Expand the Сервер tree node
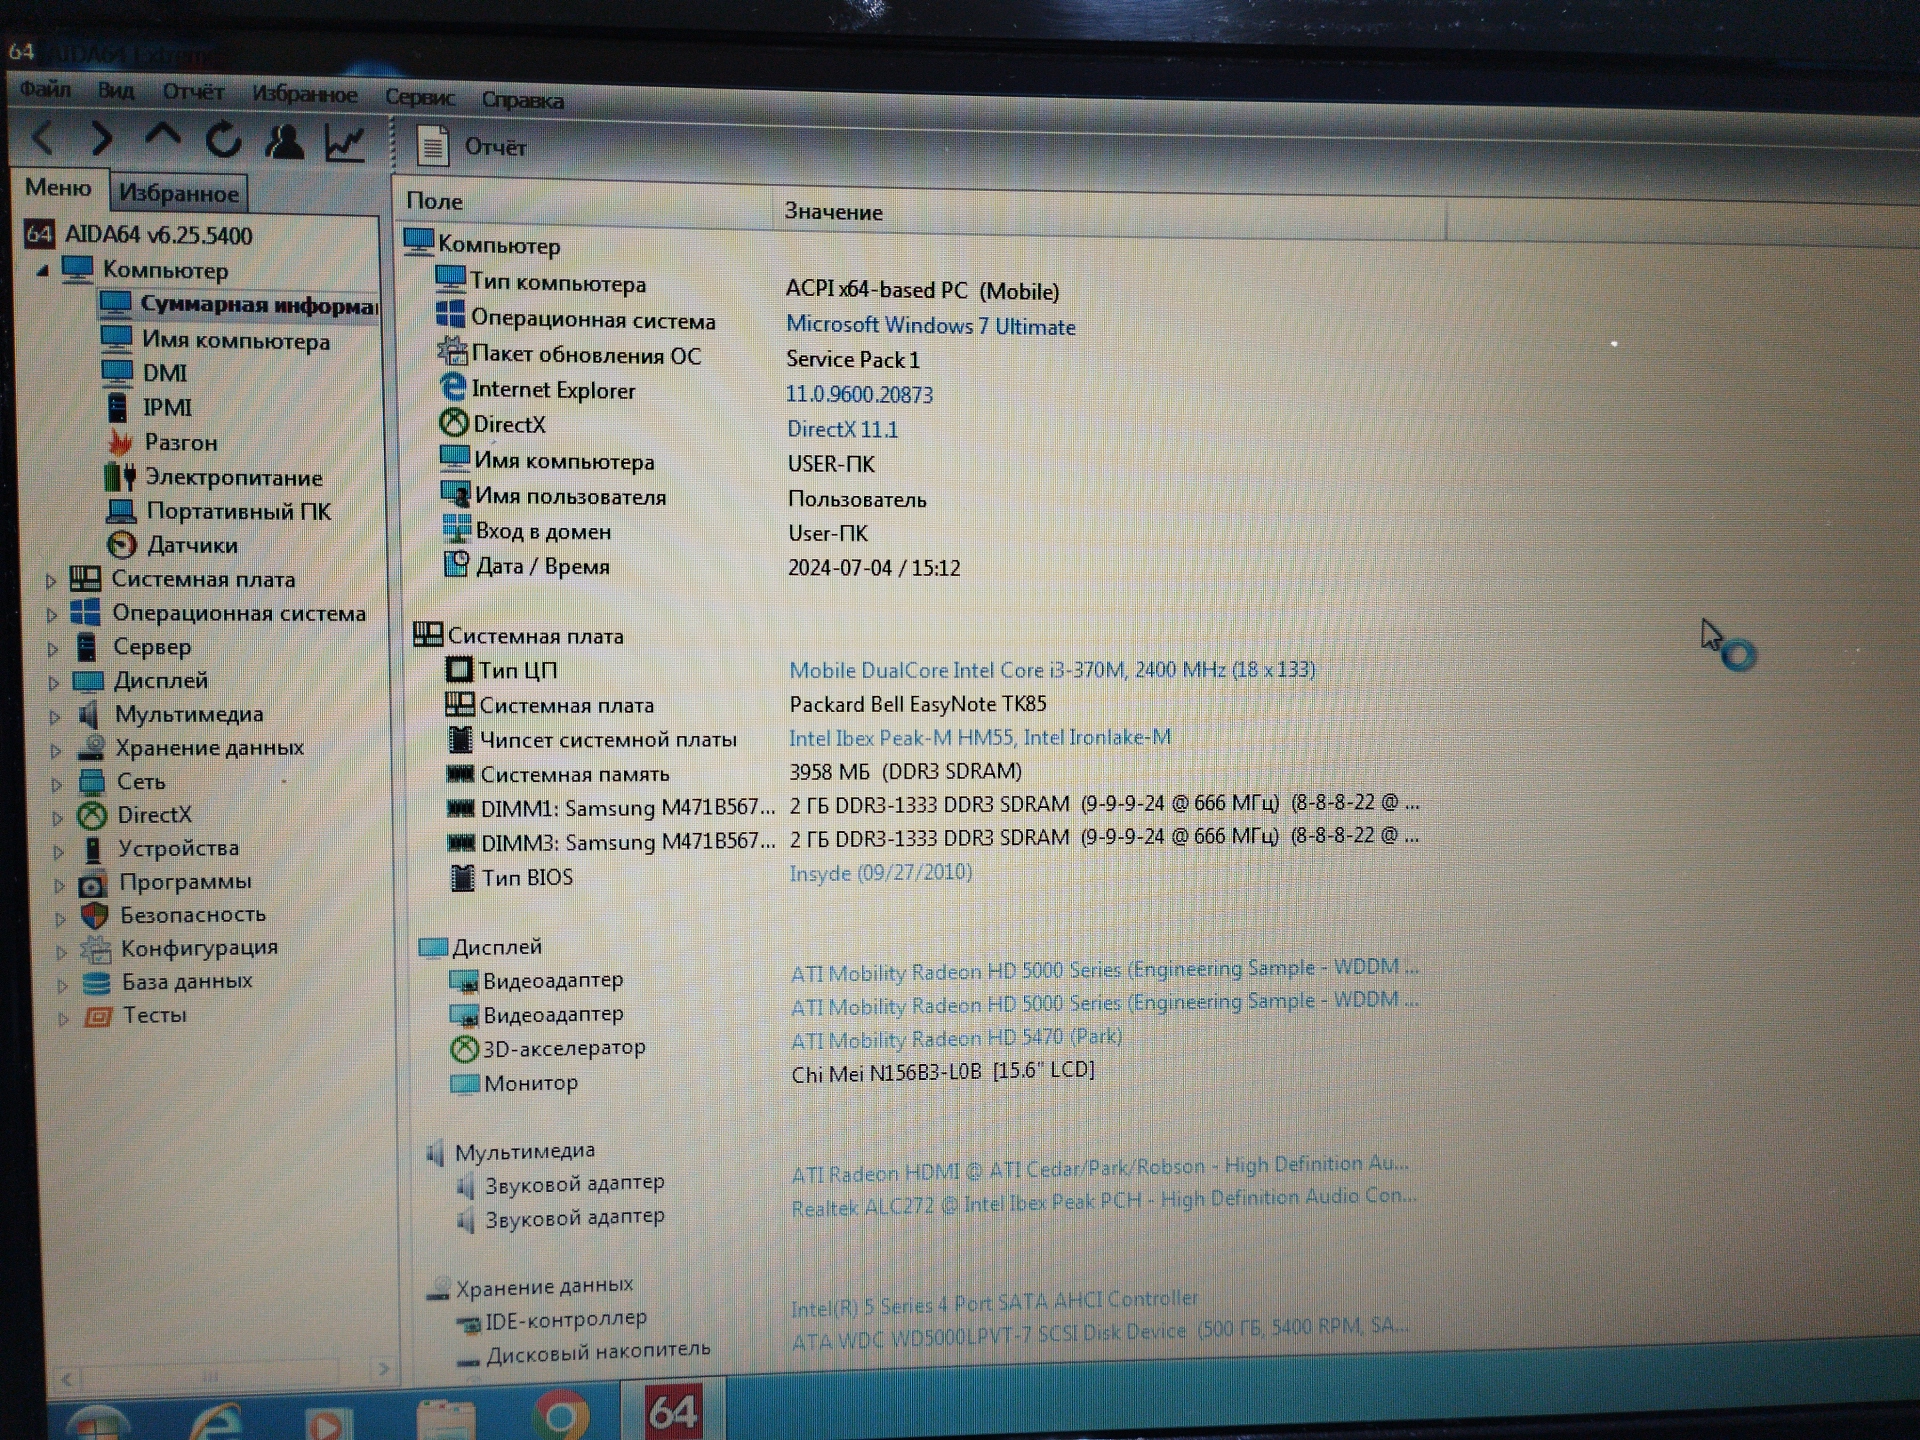The height and width of the screenshot is (1440, 1920). pos(52,649)
